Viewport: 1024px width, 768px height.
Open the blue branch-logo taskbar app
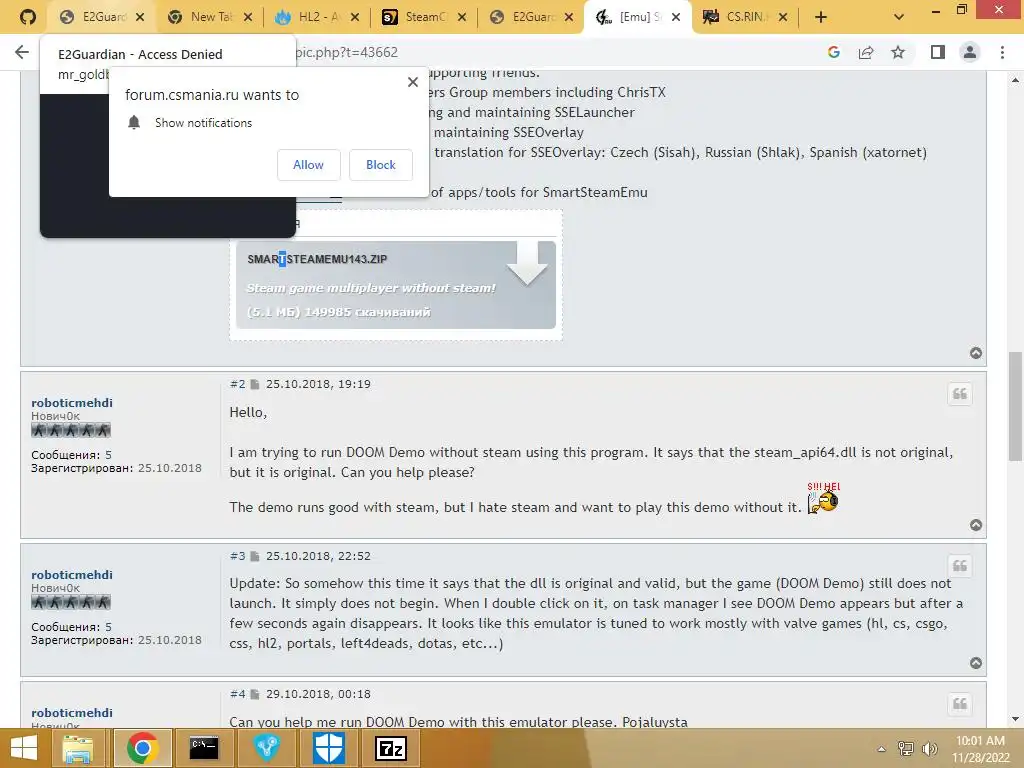(266, 748)
